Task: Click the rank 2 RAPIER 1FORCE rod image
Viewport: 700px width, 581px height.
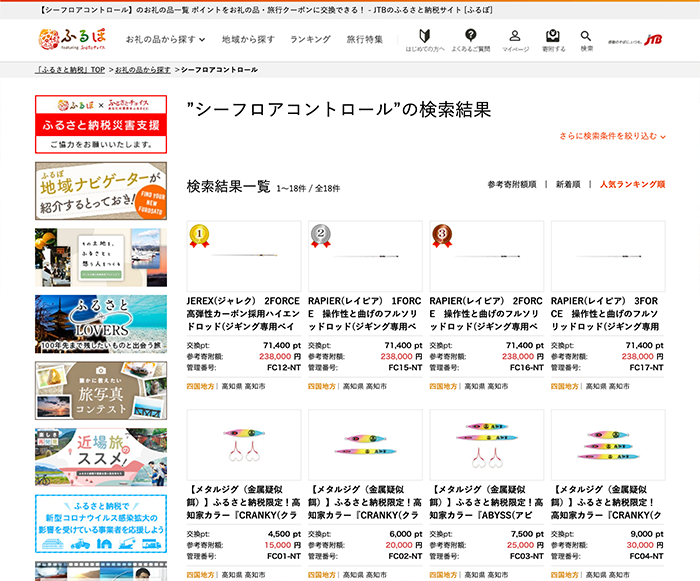Action: [365, 256]
